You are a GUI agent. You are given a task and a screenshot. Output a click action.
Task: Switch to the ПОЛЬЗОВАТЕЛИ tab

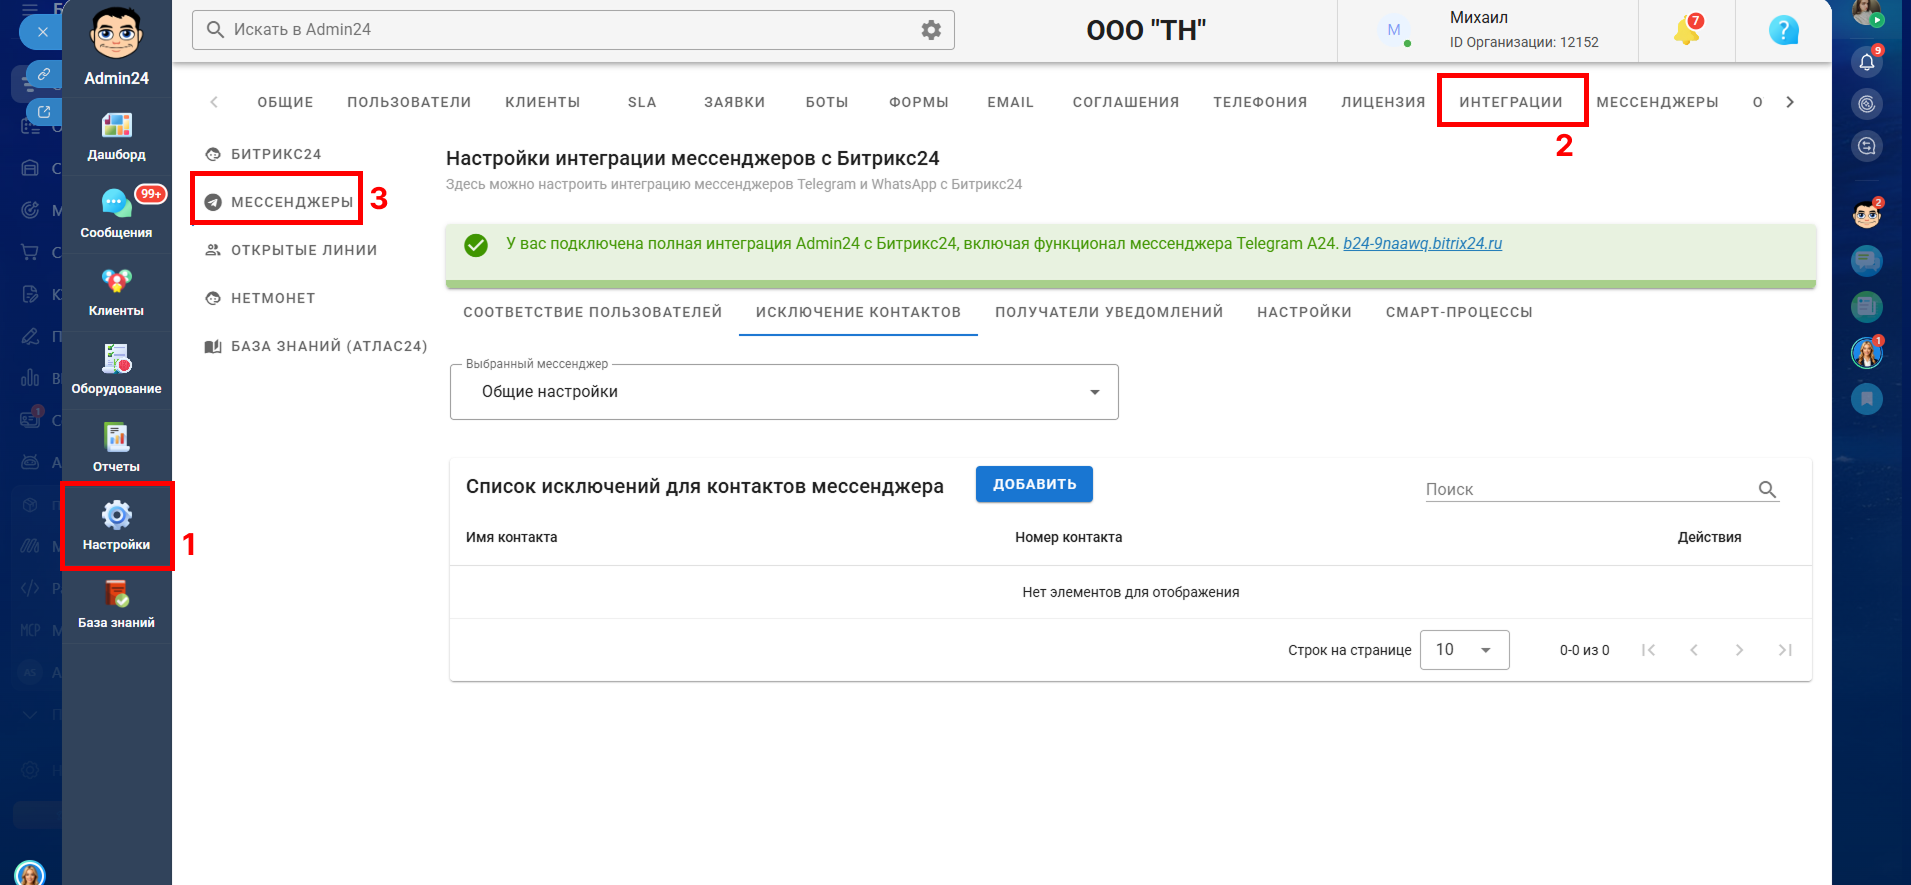tap(409, 102)
